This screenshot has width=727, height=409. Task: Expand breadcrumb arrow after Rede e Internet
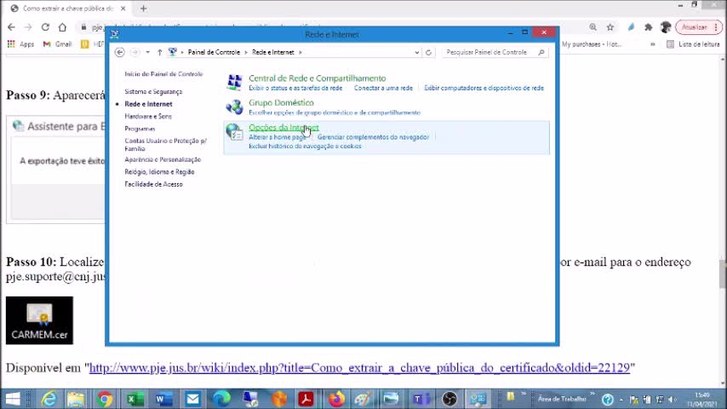(x=300, y=52)
